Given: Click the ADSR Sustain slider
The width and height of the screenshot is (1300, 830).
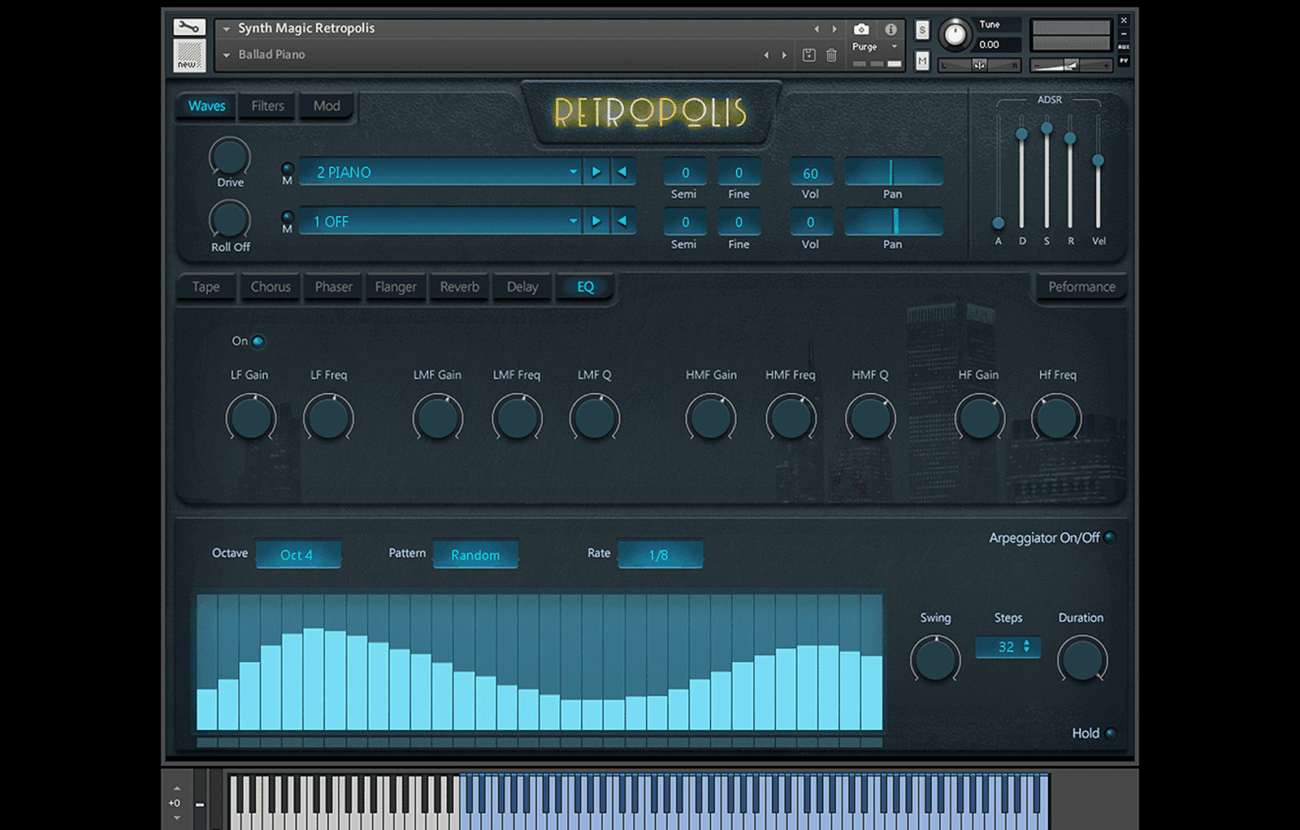Looking at the screenshot, I should coord(1046,128).
